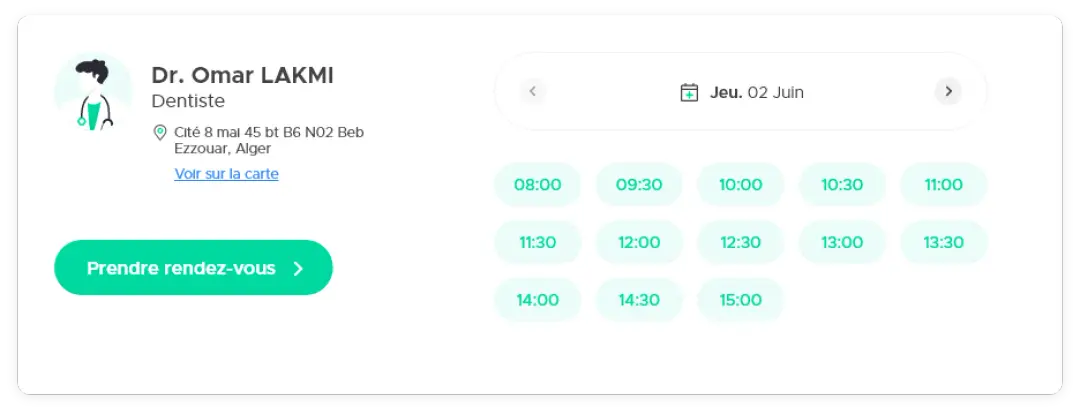
Task: Choose the 15:00 time slot
Action: coord(740,300)
